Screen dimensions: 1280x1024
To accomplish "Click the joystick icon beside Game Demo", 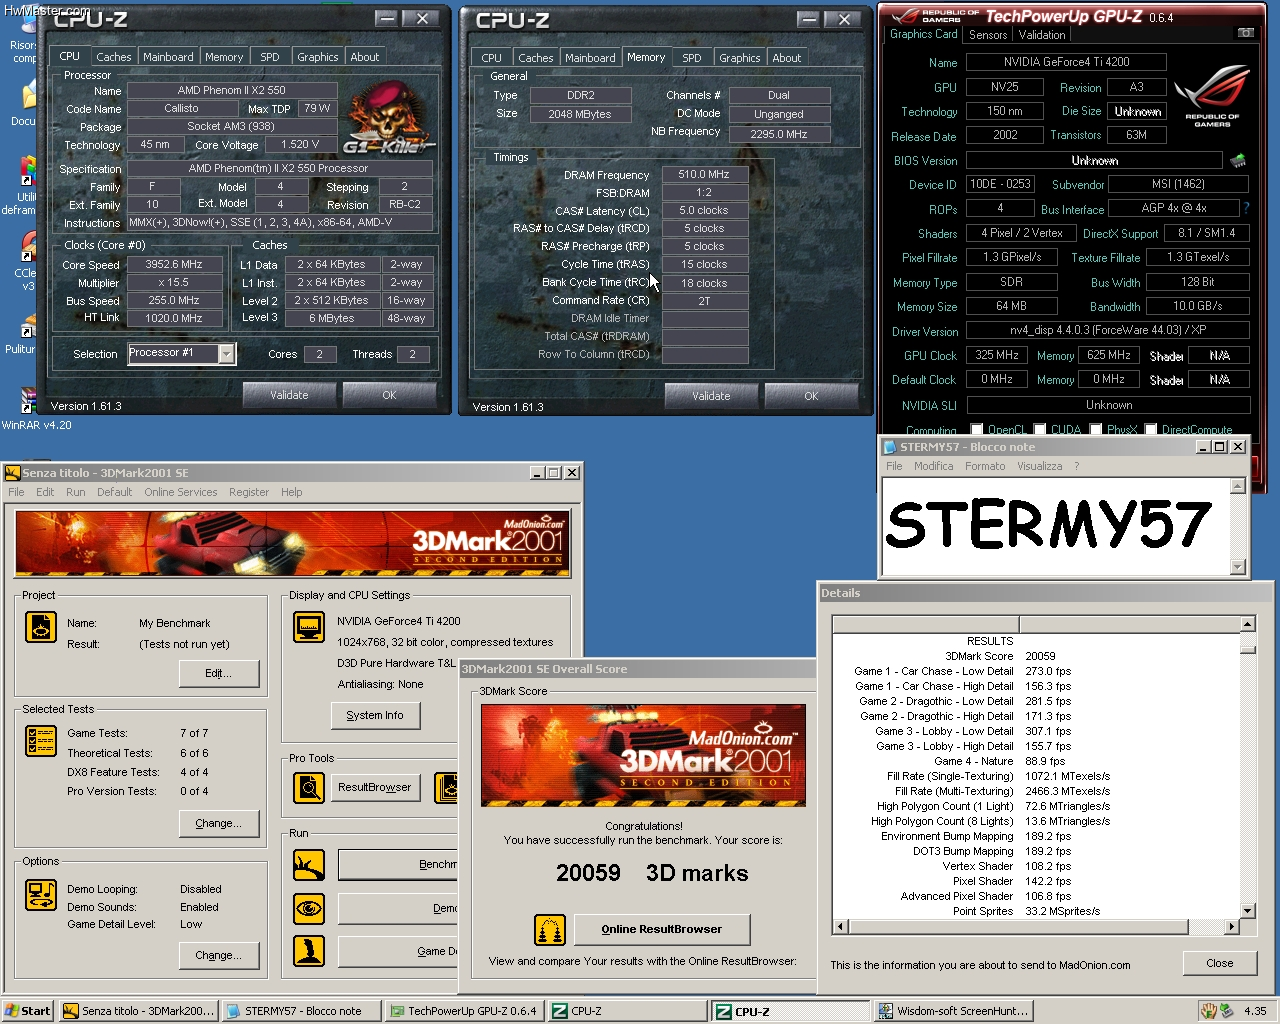I will tap(309, 951).
